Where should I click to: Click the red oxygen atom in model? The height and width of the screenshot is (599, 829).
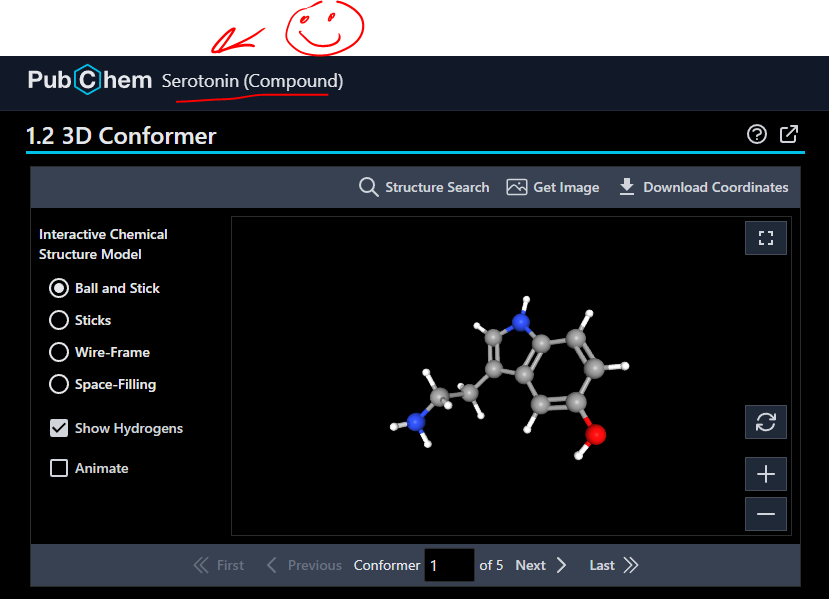pos(596,434)
